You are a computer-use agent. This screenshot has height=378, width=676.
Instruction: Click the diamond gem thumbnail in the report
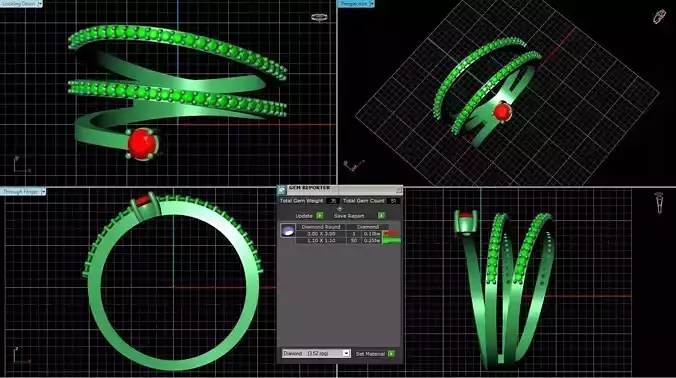288,231
